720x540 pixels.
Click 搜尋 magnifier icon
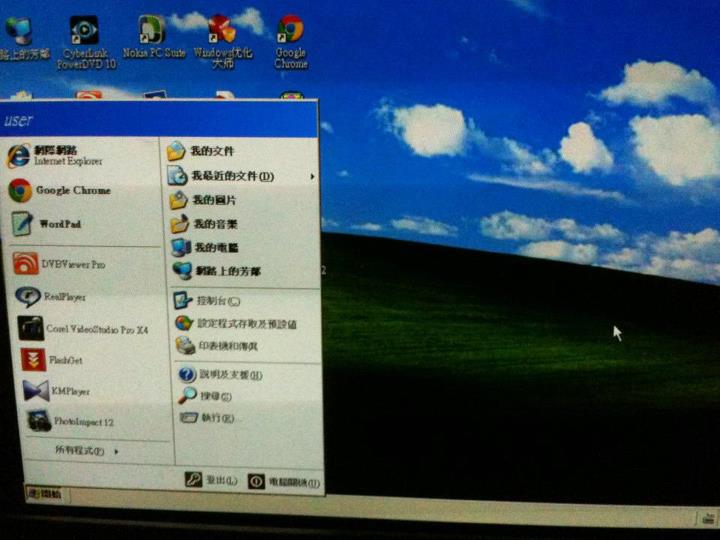[x=188, y=395]
